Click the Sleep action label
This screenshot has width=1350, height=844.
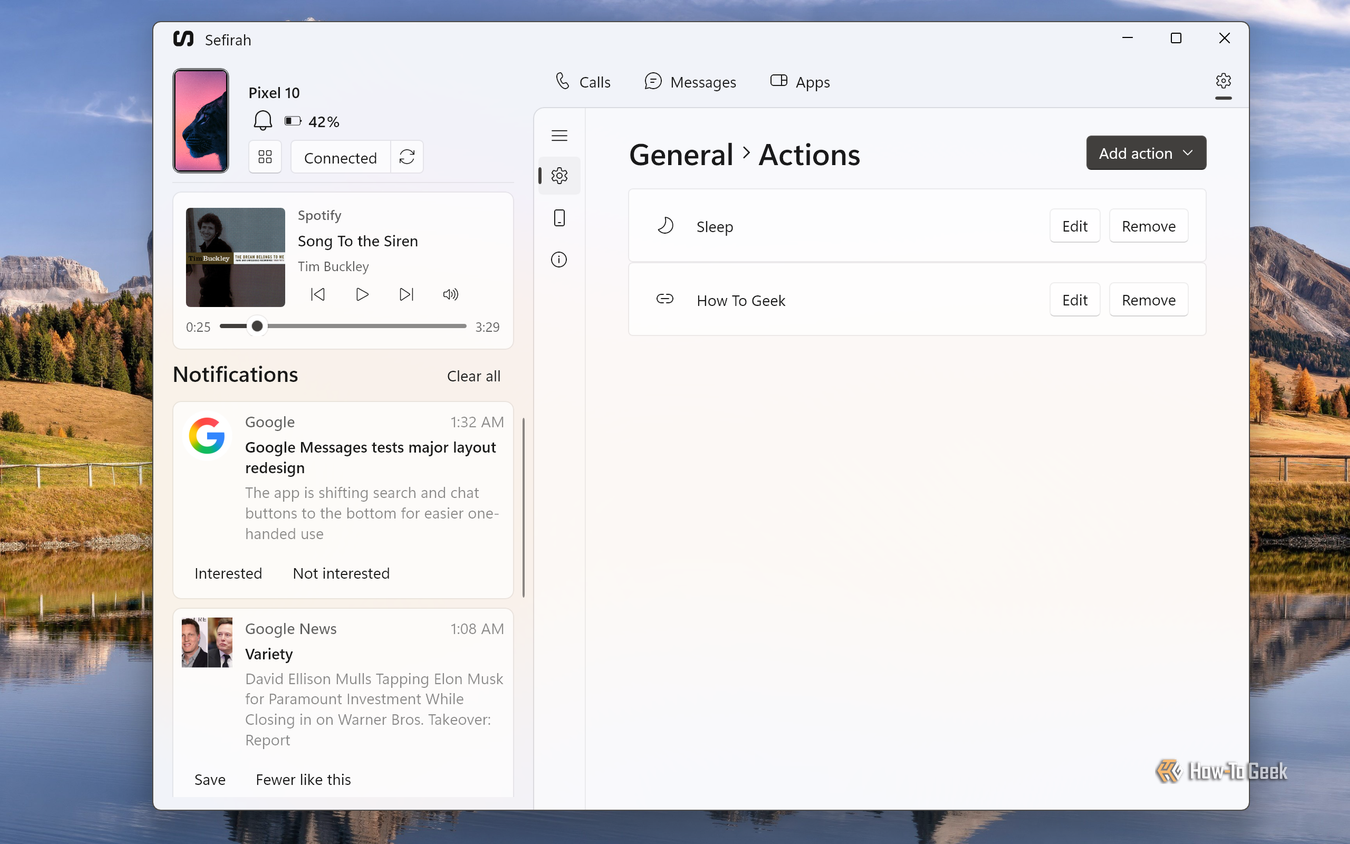(x=715, y=227)
